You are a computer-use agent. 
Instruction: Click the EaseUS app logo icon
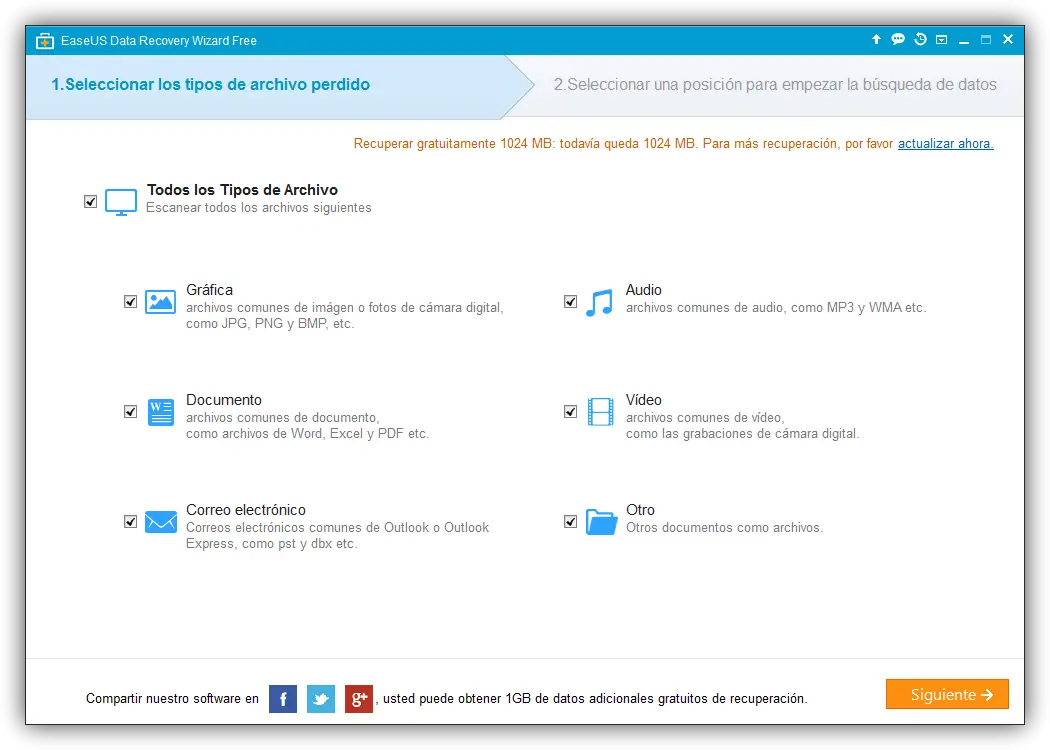(x=44, y=41)
